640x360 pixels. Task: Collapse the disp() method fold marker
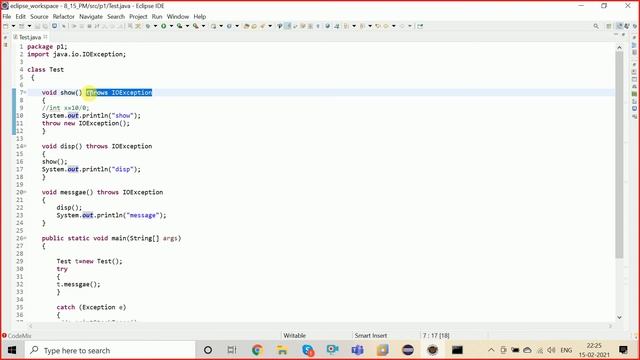[25, 146]
